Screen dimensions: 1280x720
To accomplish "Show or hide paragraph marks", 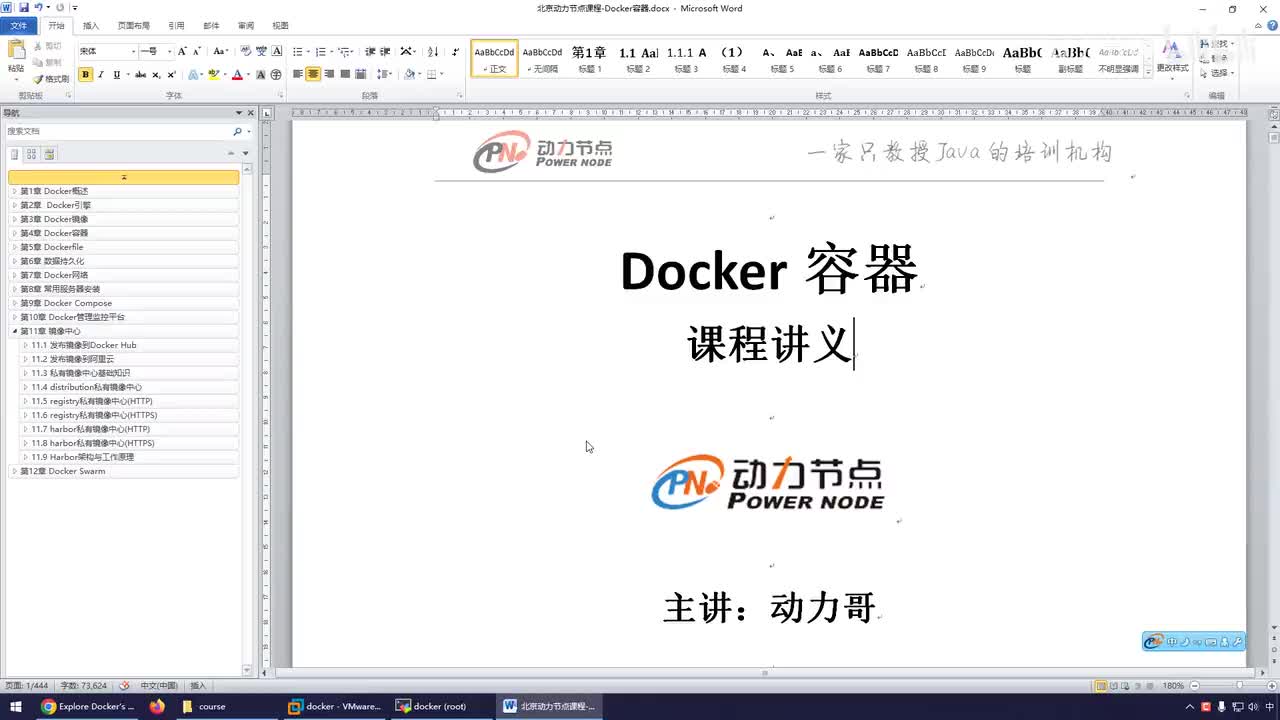I will point(456,51).
